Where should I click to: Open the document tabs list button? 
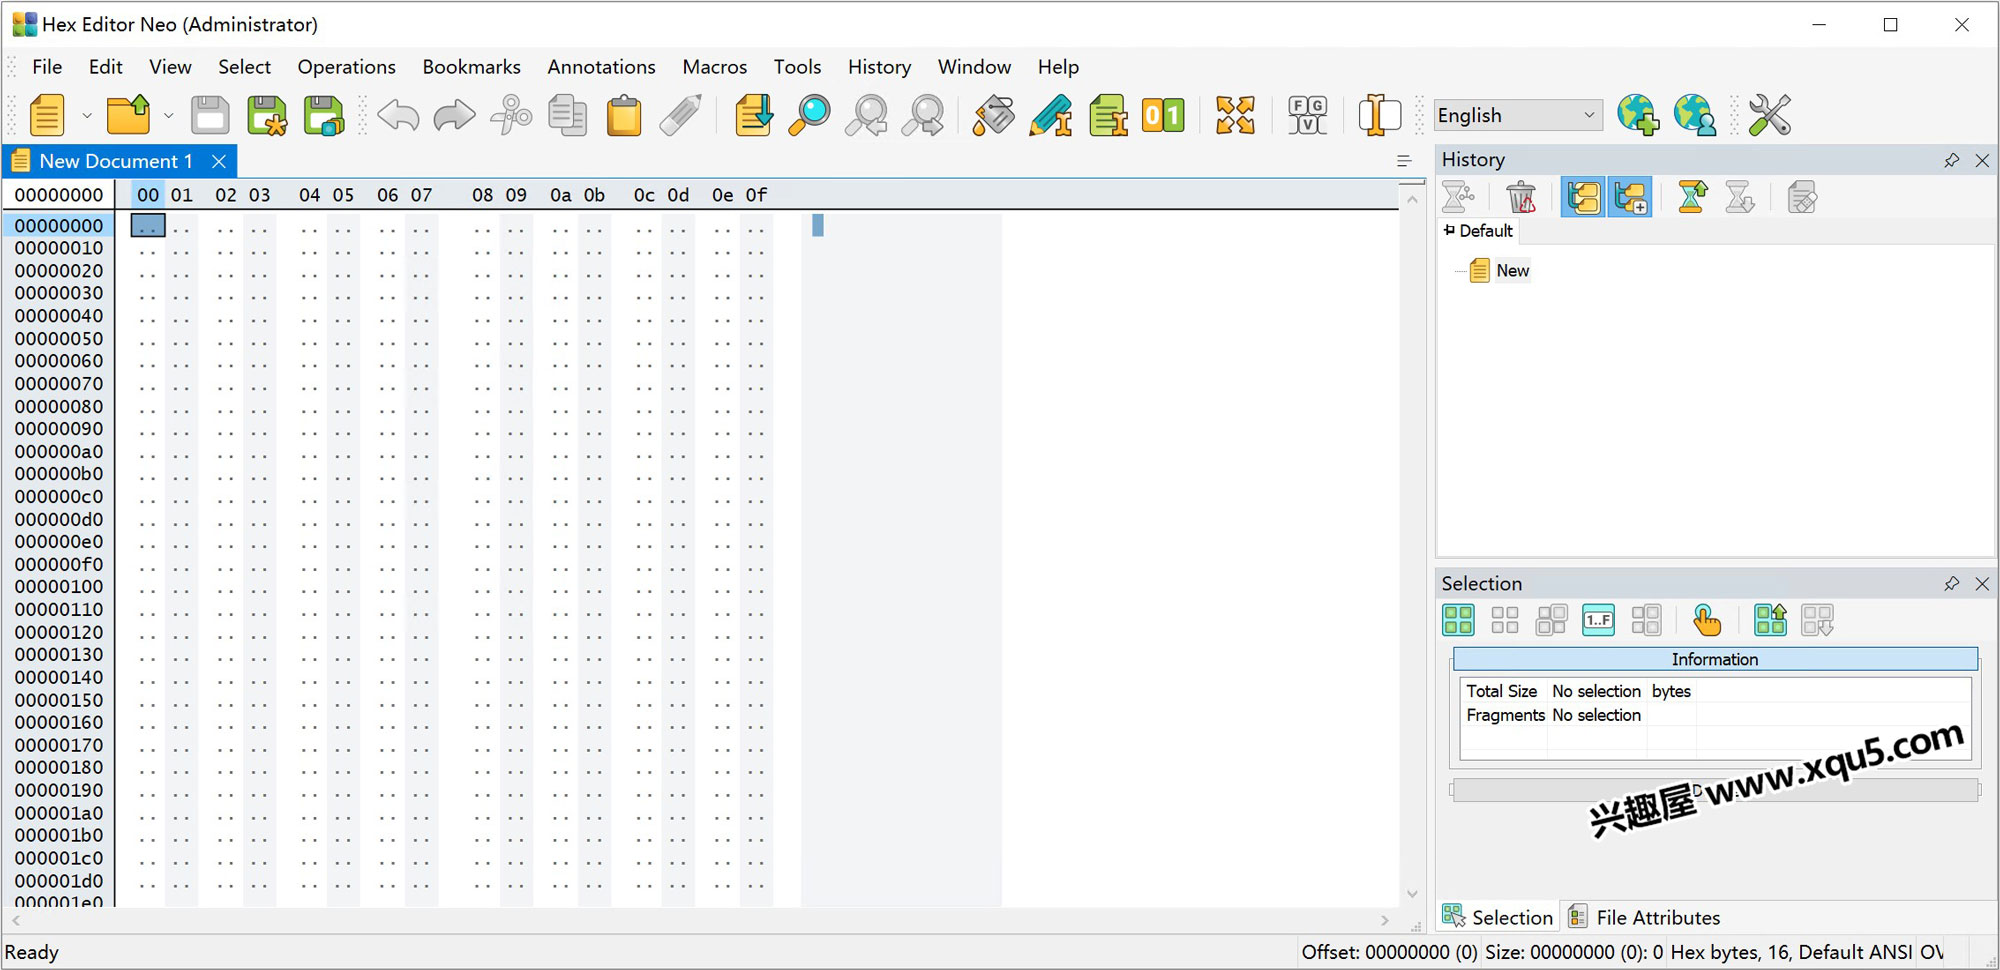tap(1404, 161)
